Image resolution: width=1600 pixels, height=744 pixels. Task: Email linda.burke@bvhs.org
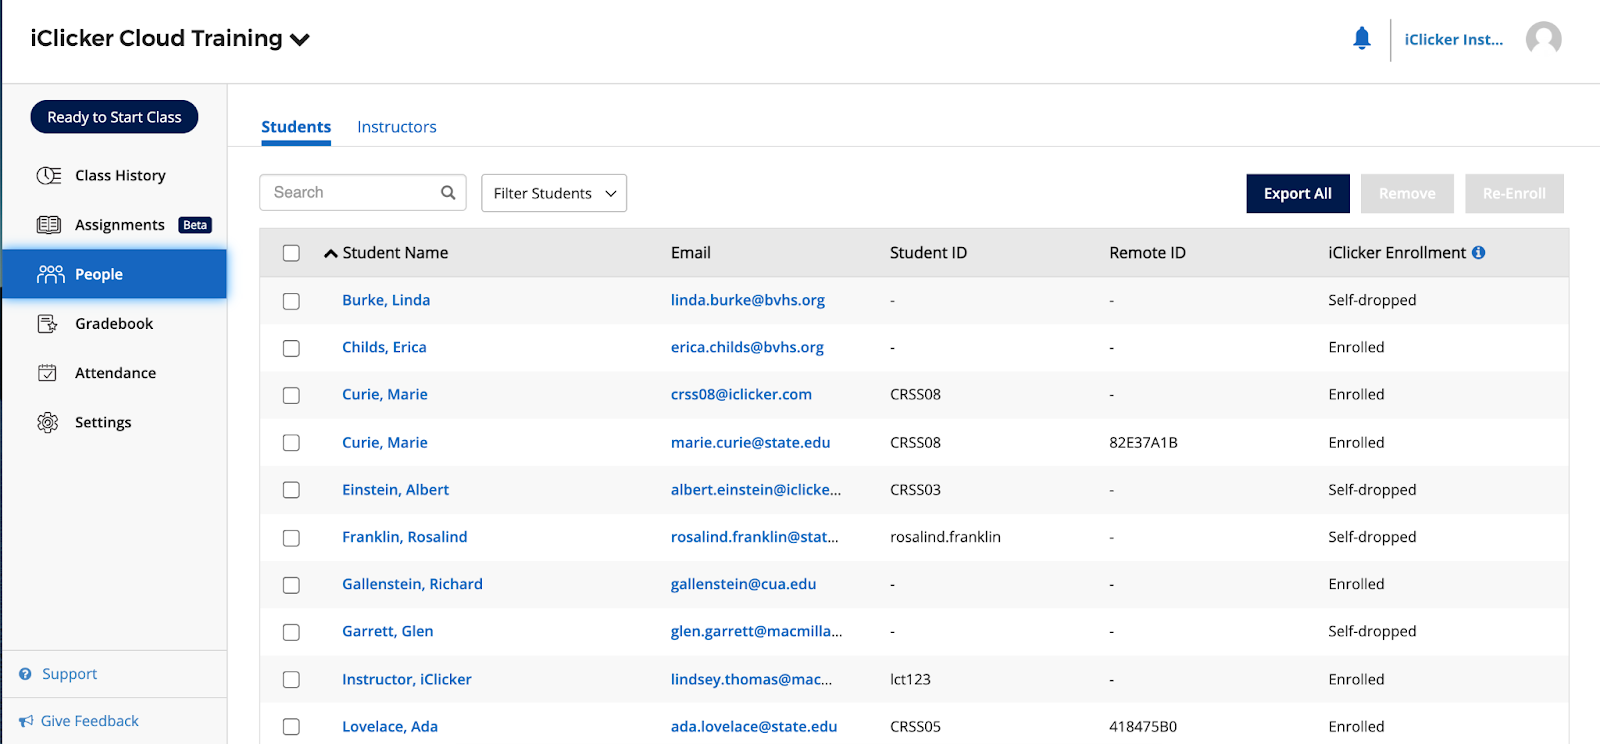pyautogui.click(x=748, y=300)
